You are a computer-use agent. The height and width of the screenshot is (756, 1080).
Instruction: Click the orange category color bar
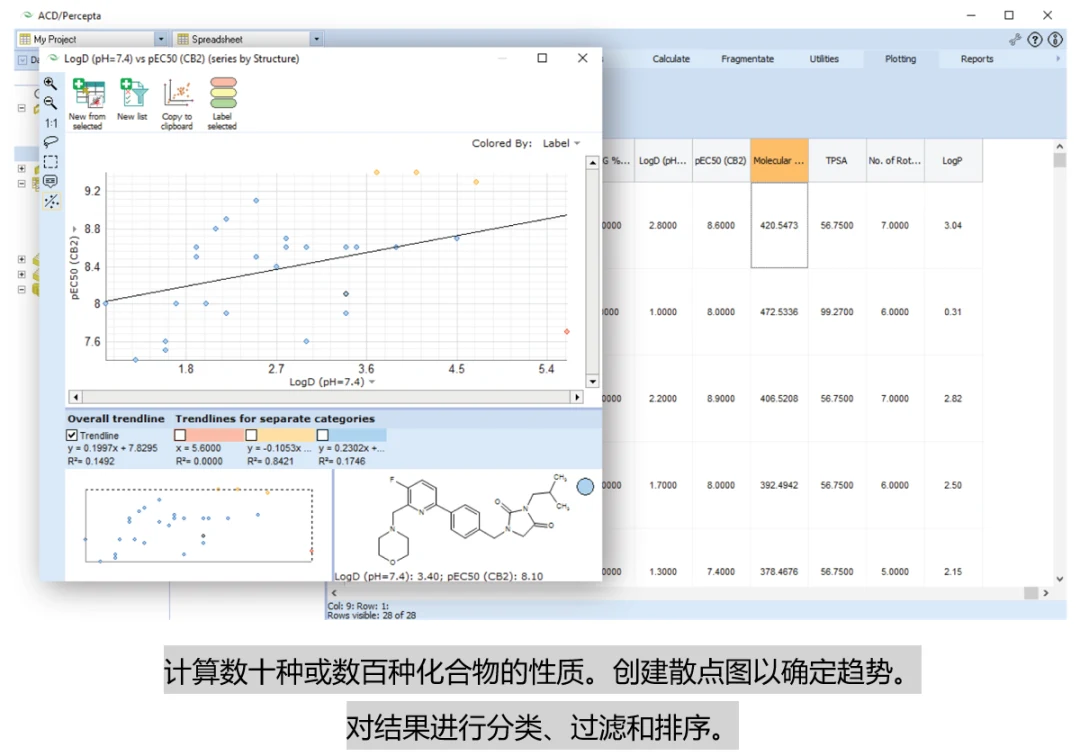pos(287,435)
